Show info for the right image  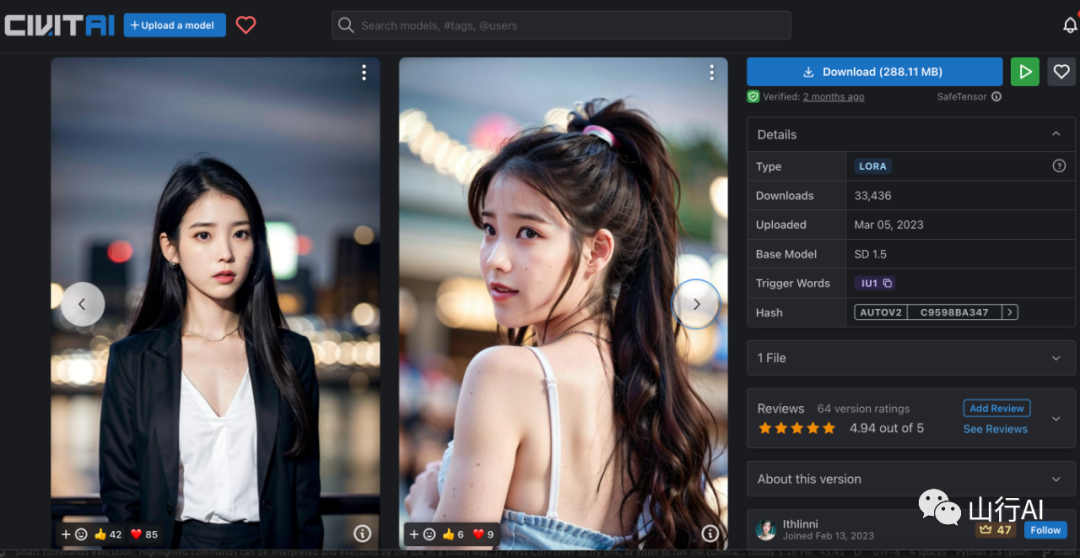click(709, 534)
